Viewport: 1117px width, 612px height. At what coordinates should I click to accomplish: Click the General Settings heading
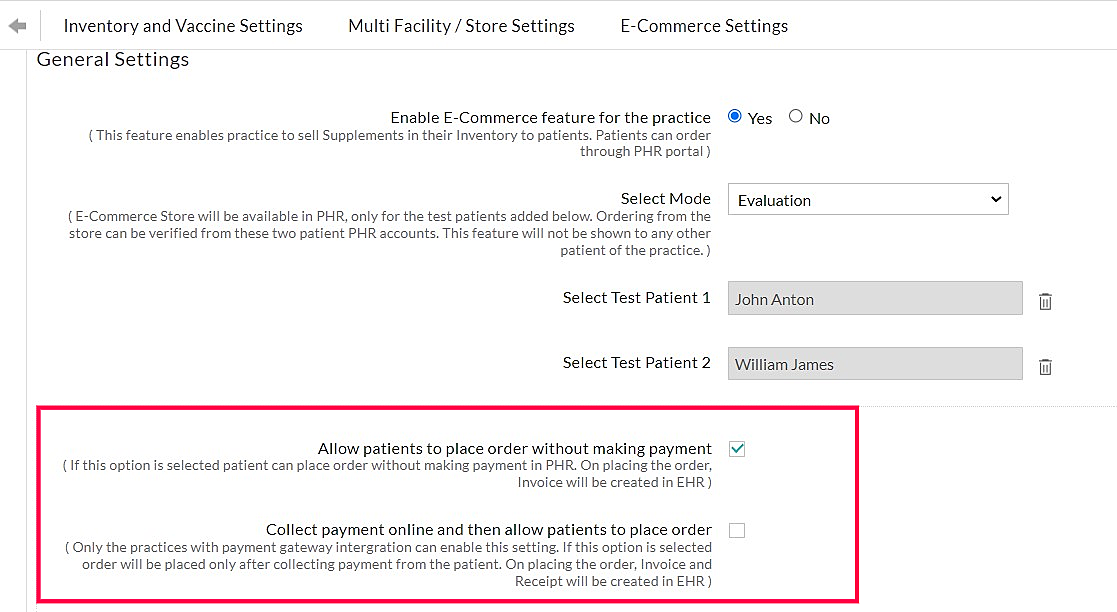[113, 60]
